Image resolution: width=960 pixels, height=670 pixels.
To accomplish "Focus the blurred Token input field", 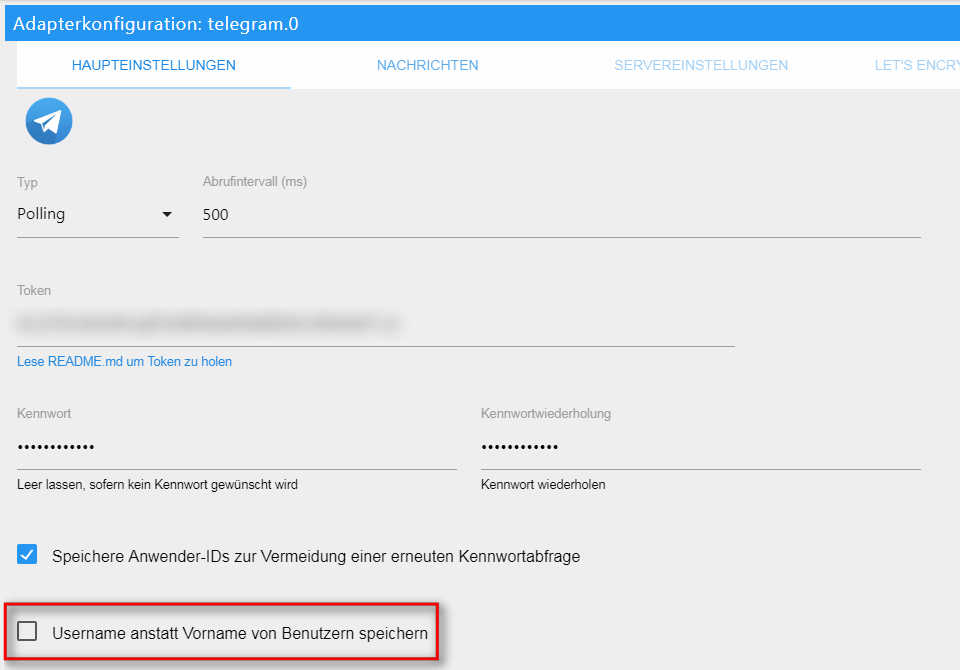I will 376,324.
